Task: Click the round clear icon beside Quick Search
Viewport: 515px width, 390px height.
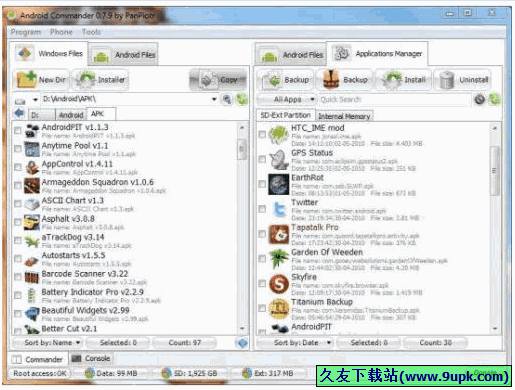Action: click(x=479, y=99)
